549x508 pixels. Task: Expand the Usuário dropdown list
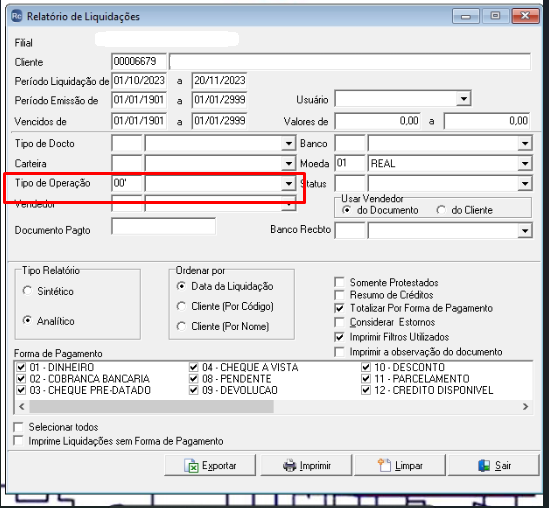point(464,99)
